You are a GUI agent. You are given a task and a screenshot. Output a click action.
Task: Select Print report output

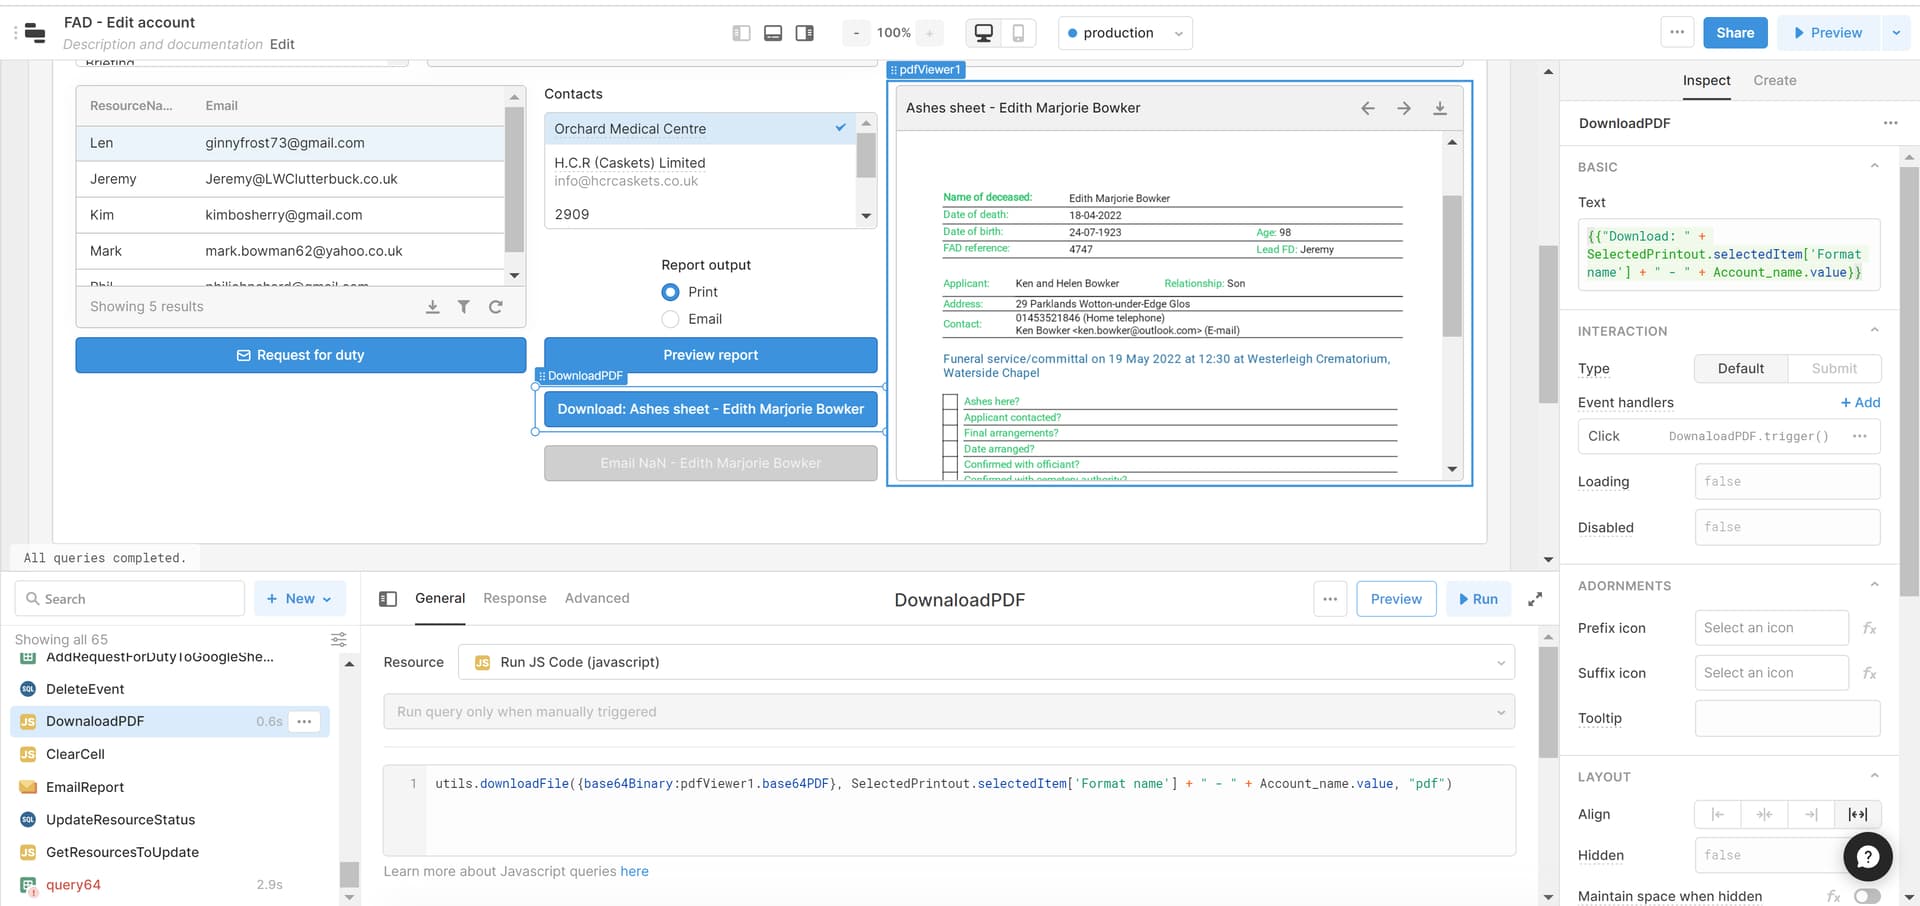click(671, 292)
